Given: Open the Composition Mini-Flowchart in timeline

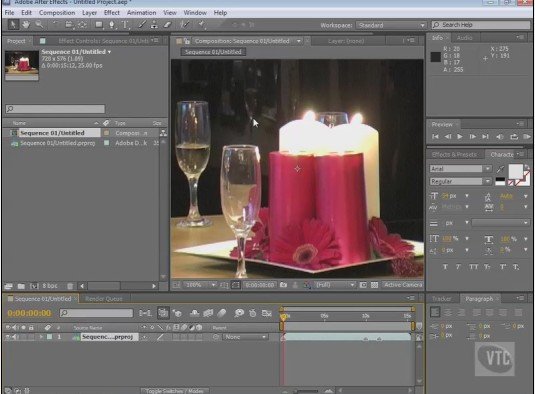Looking at the screenshot, I should coord(145,313).
